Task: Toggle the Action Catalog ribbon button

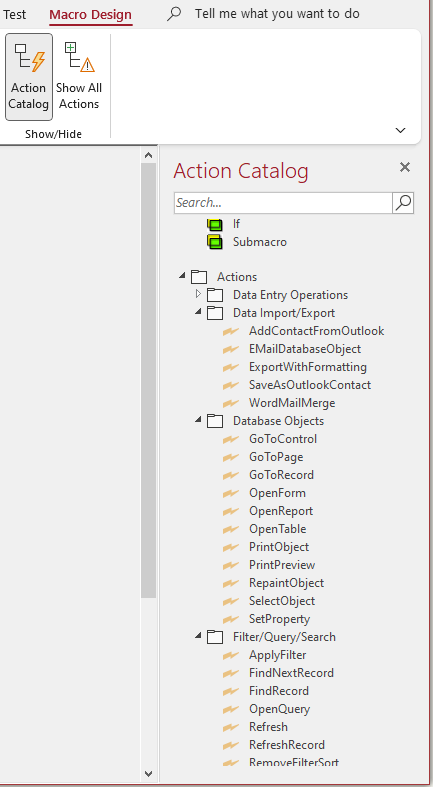Action: point(29,77)
